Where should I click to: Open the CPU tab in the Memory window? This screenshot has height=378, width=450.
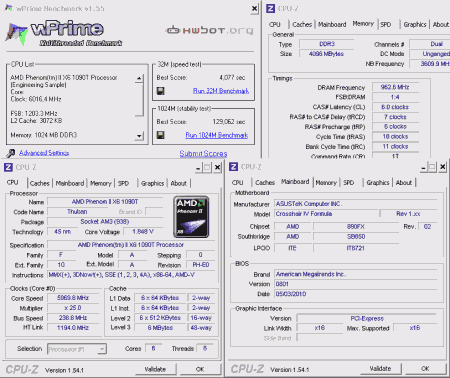275,25
